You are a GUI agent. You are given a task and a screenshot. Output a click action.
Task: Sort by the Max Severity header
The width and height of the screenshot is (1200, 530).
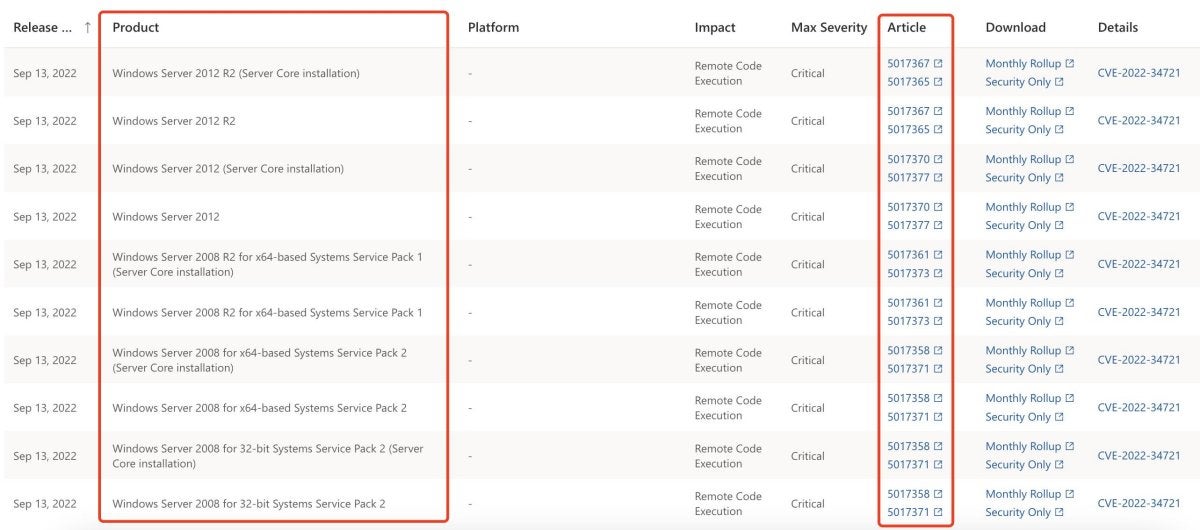point(829,28)
